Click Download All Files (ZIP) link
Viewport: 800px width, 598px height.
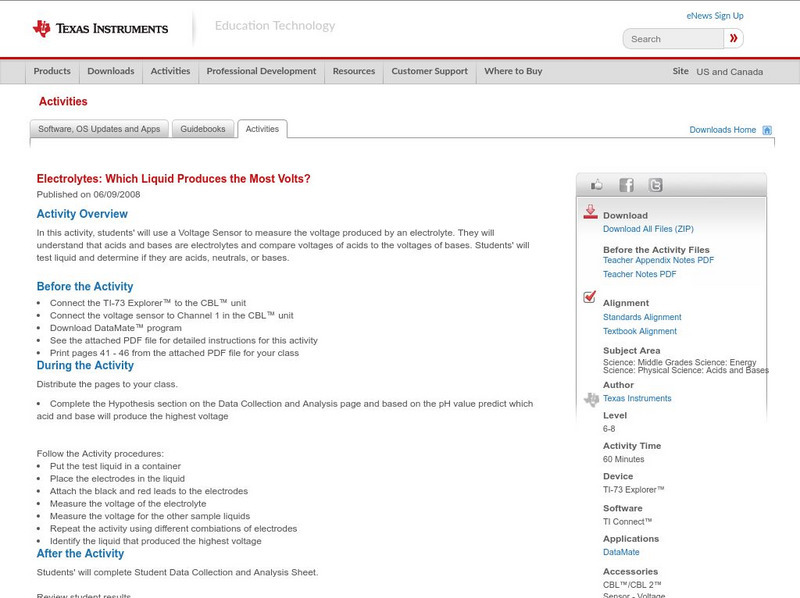(x=648, y=229)
